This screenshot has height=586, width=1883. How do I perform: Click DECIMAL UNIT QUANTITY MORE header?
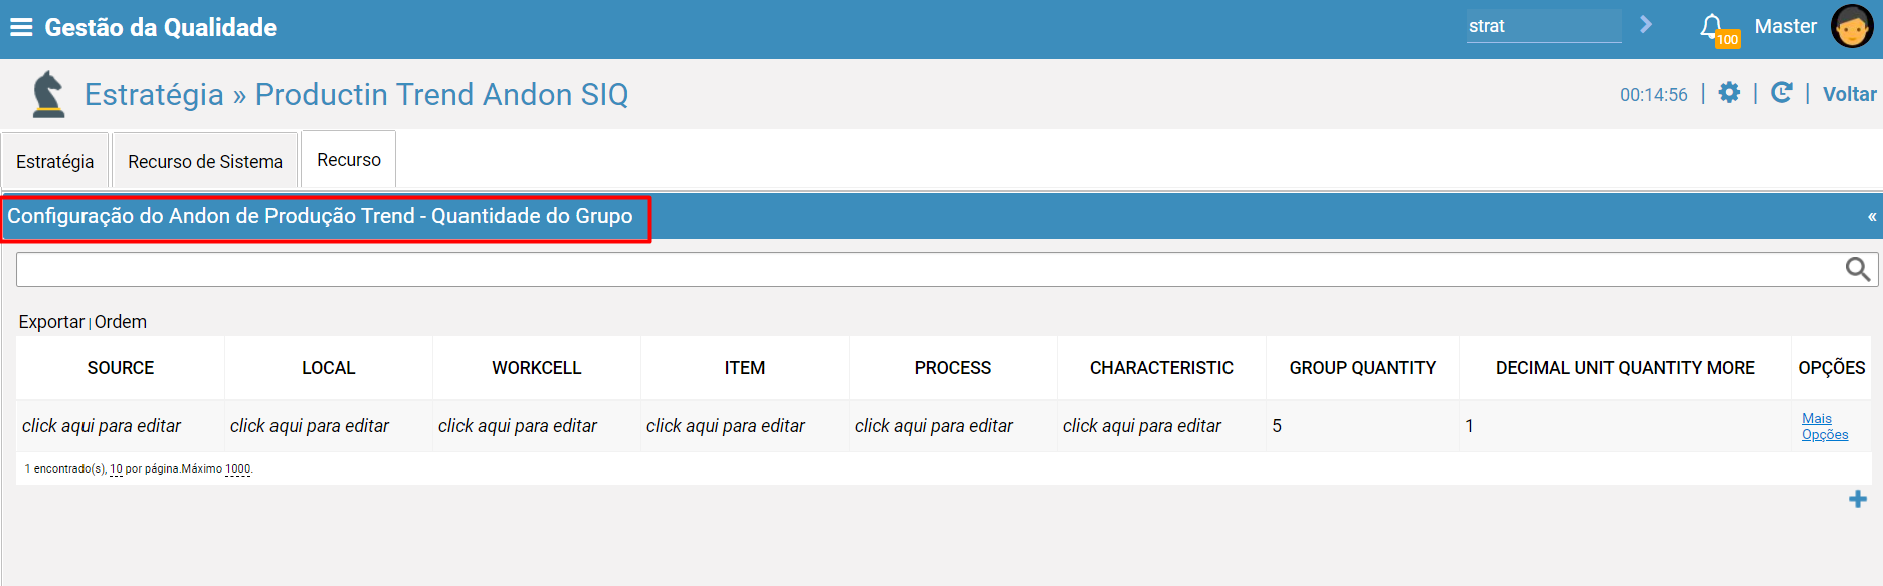1625,368
